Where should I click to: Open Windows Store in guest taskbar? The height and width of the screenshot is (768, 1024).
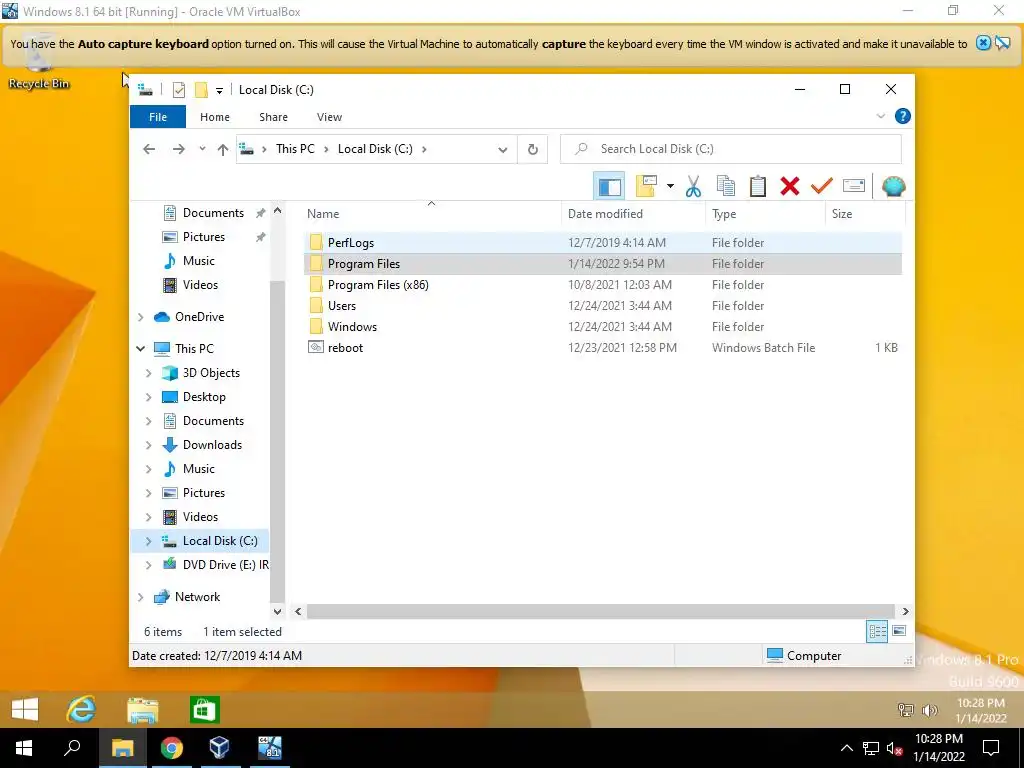[204, 709]
